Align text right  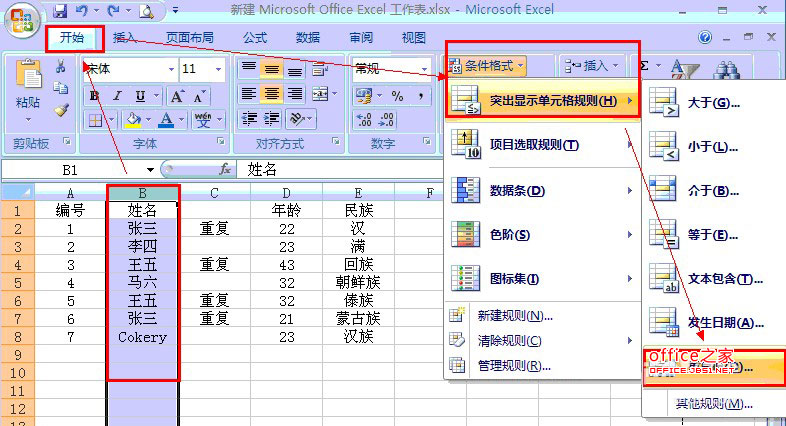[x=295, y=94]
